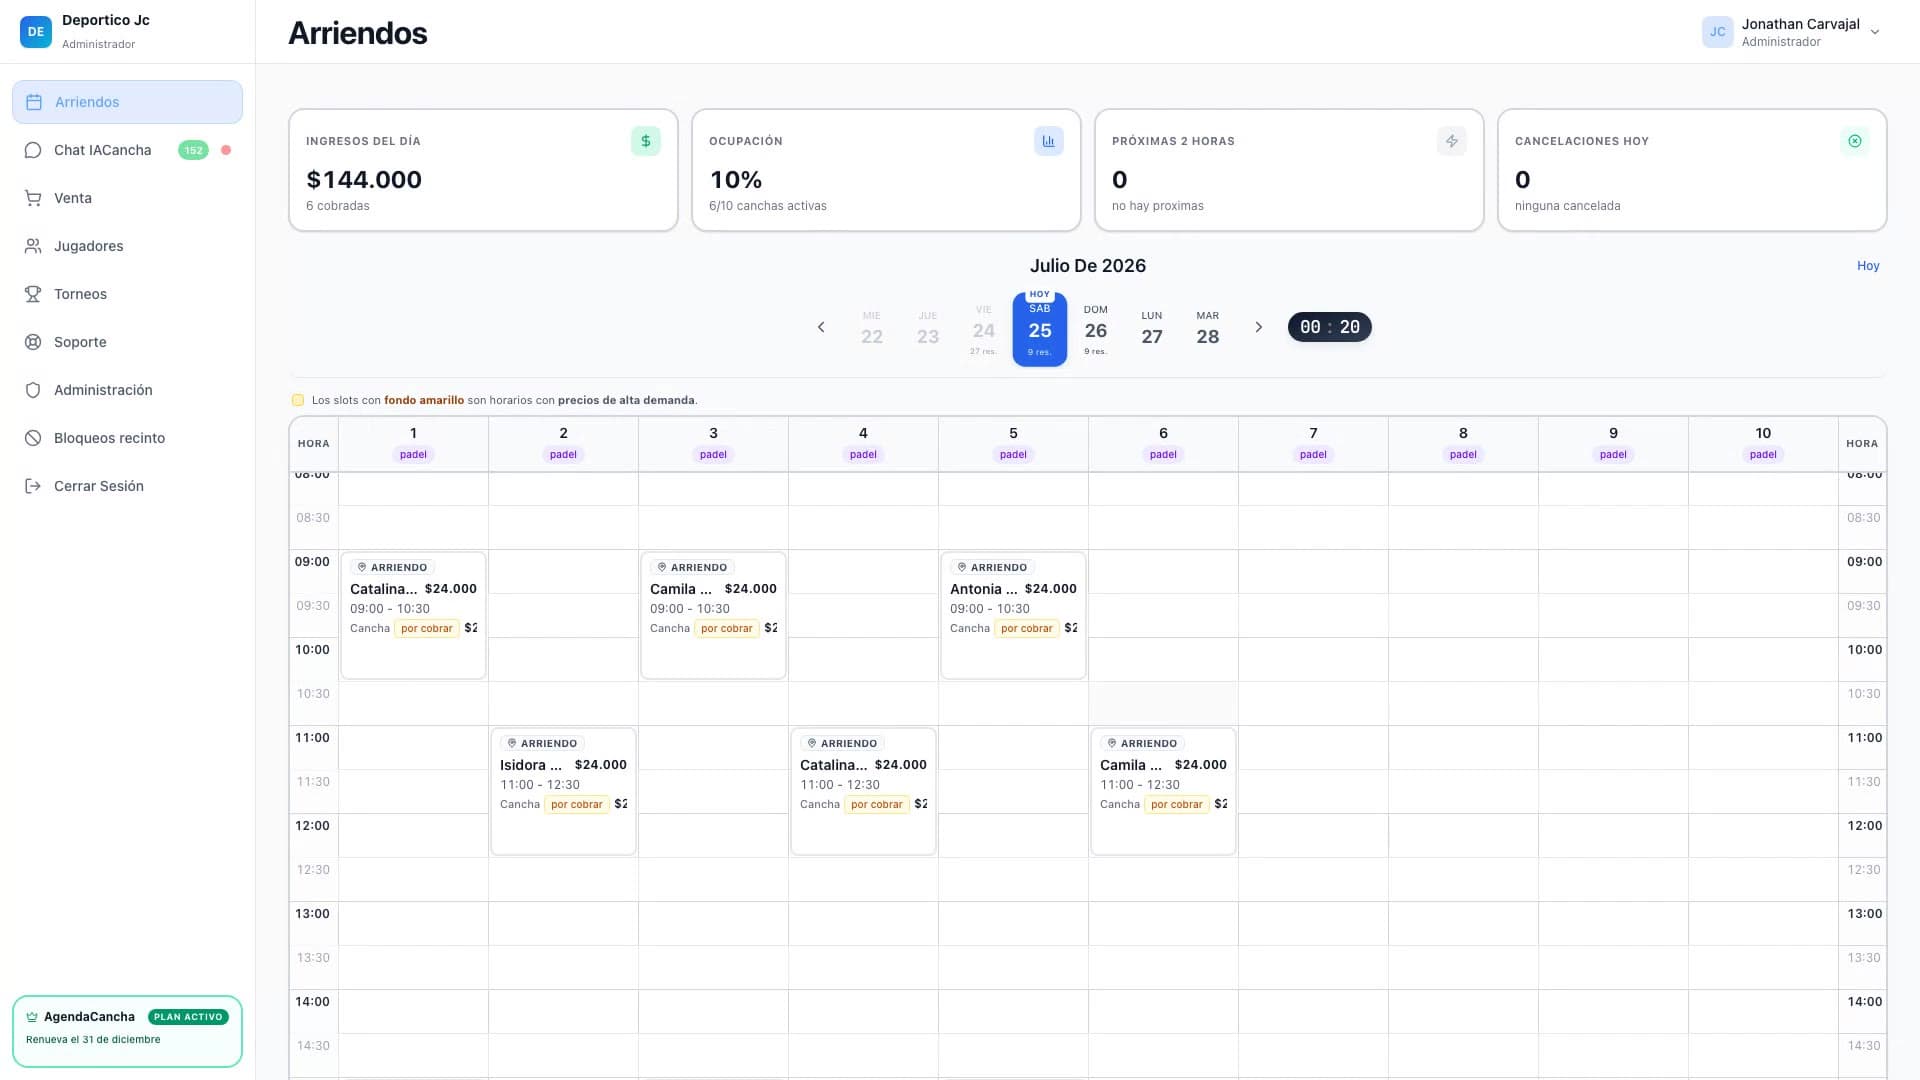Click the court 10 padel column header
This screenshot has width=1920, height=1080.
[1763, 443]
